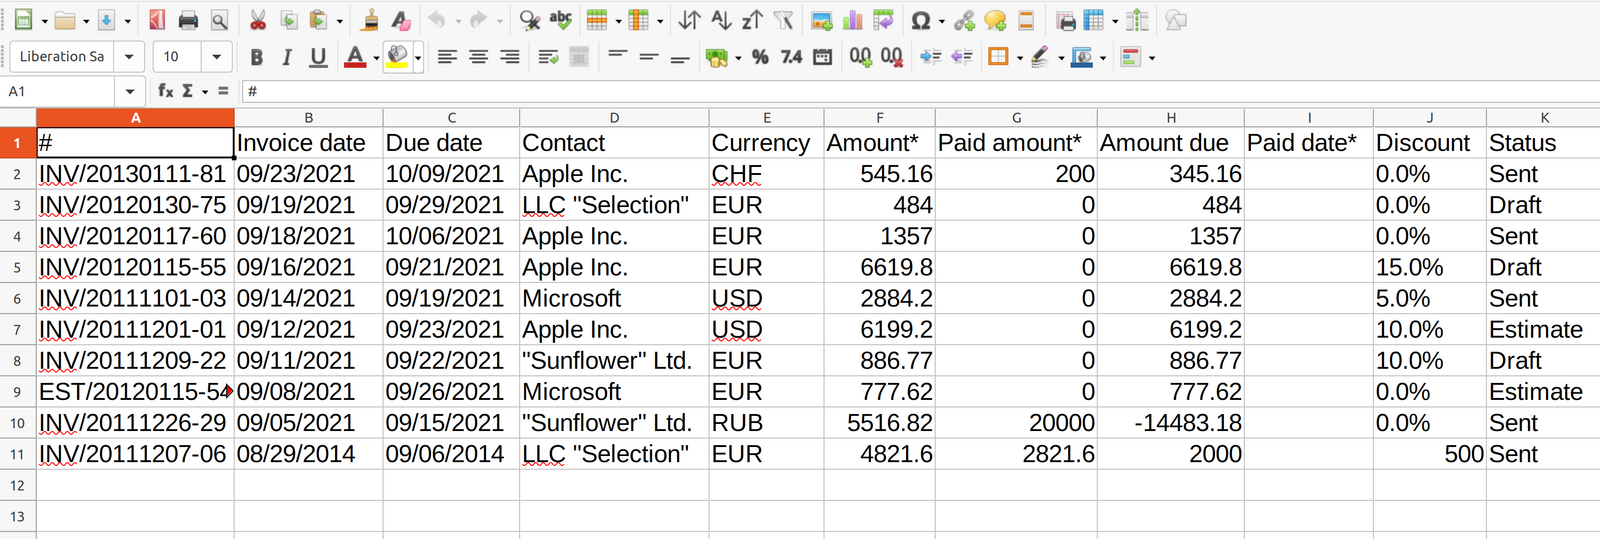Image resolution: width=1600 pixels, height=539 pixels.
Task: Insert a comment with the speech bubble icon
Action: [995, 20]
